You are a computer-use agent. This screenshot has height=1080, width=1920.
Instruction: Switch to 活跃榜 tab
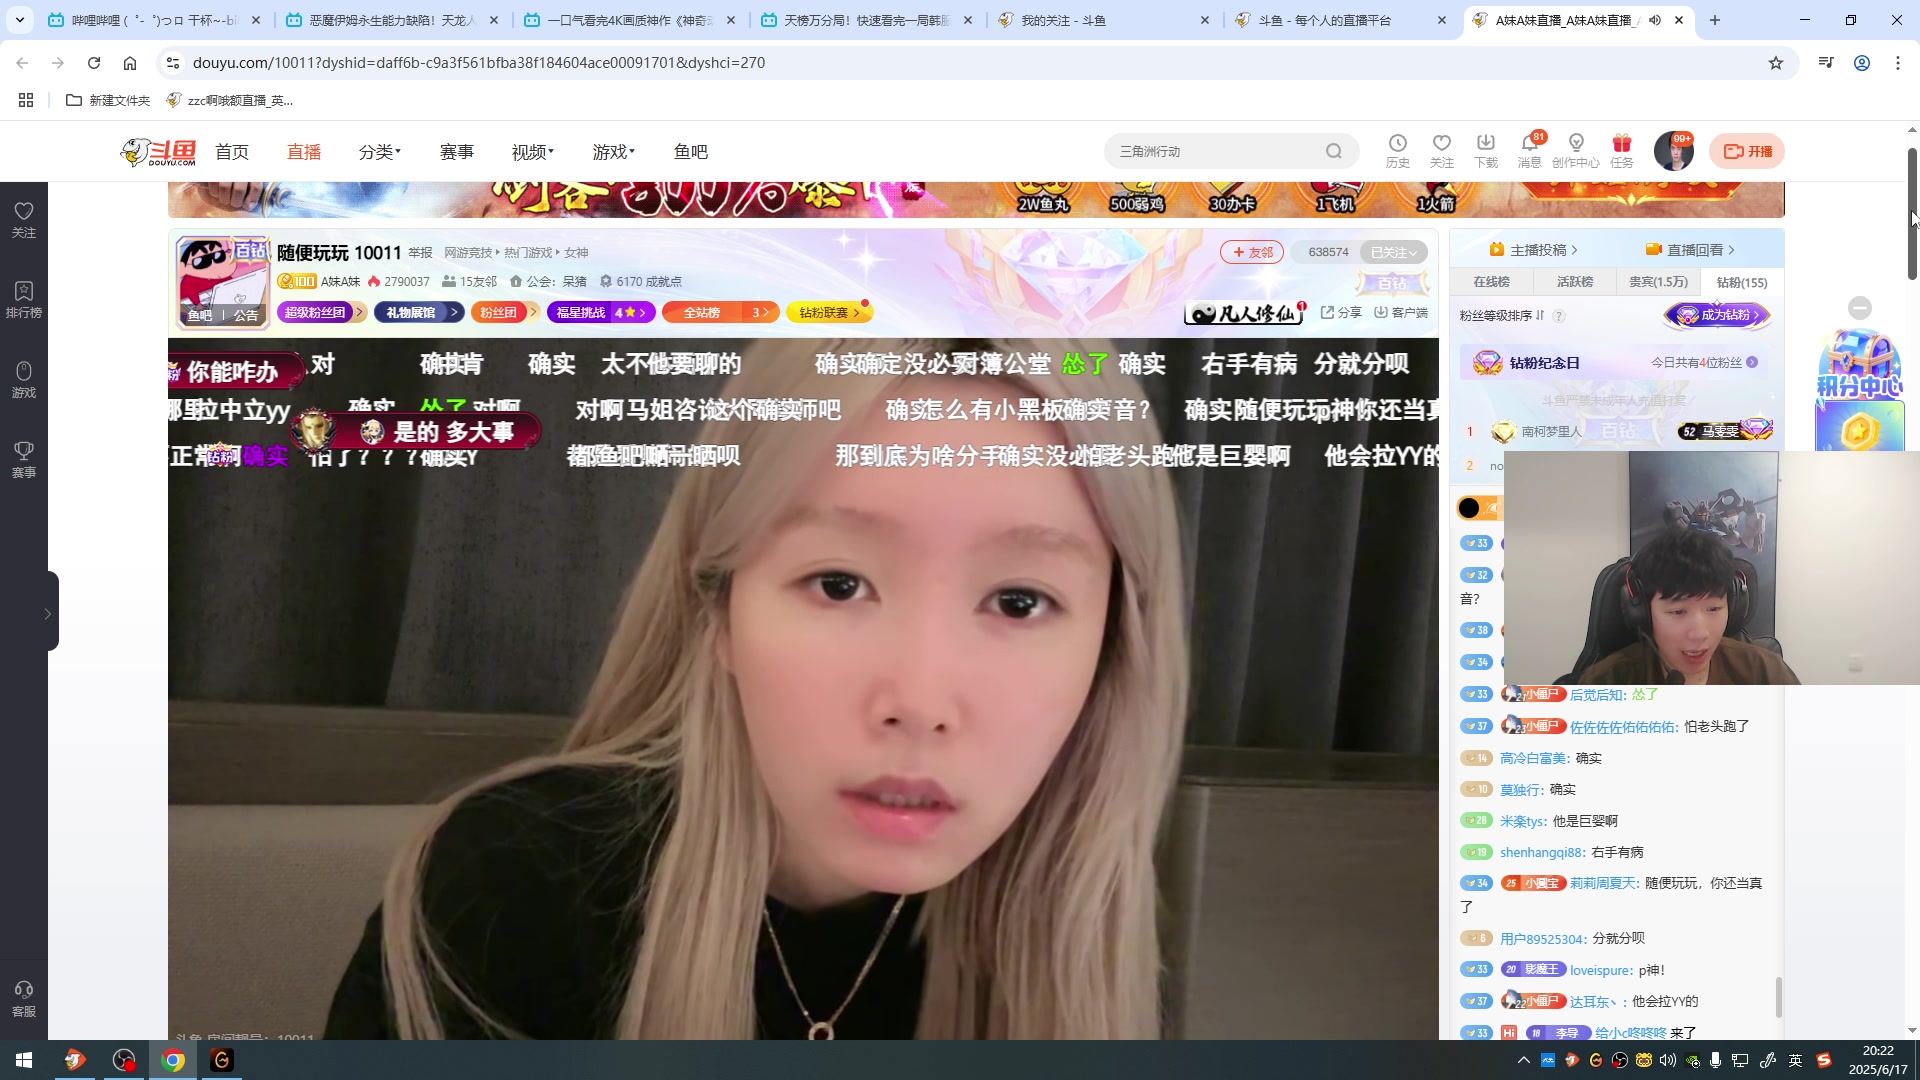coord(1574,282)
